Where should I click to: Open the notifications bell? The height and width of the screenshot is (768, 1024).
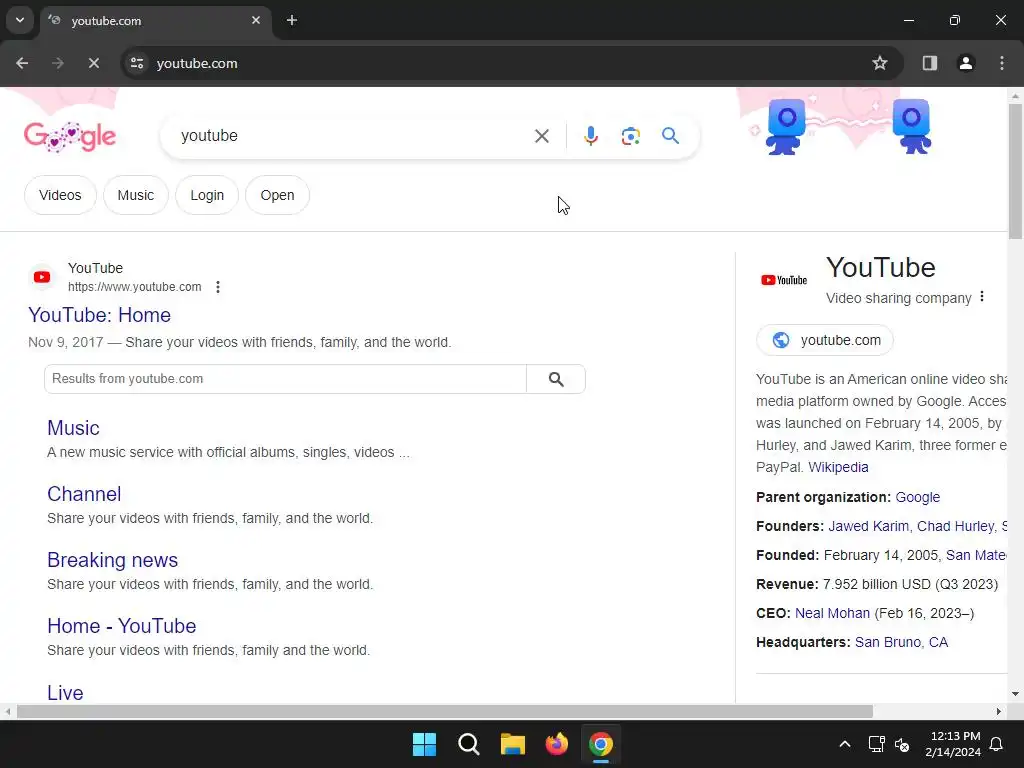(997, 744)
